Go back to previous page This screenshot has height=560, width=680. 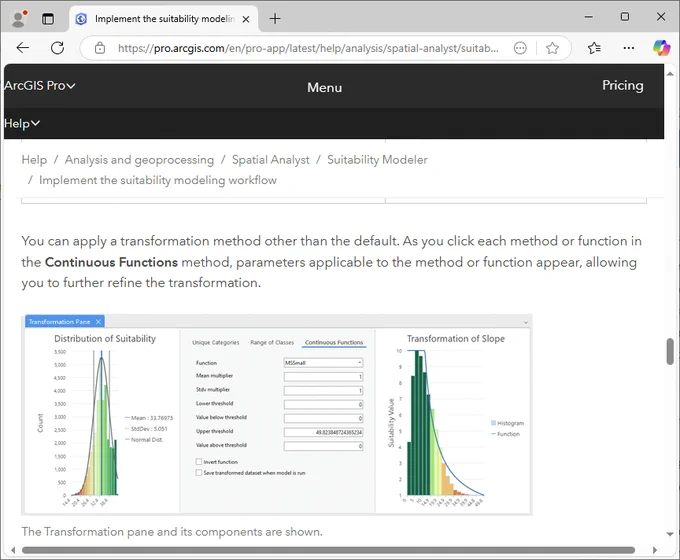click(23, 48)
